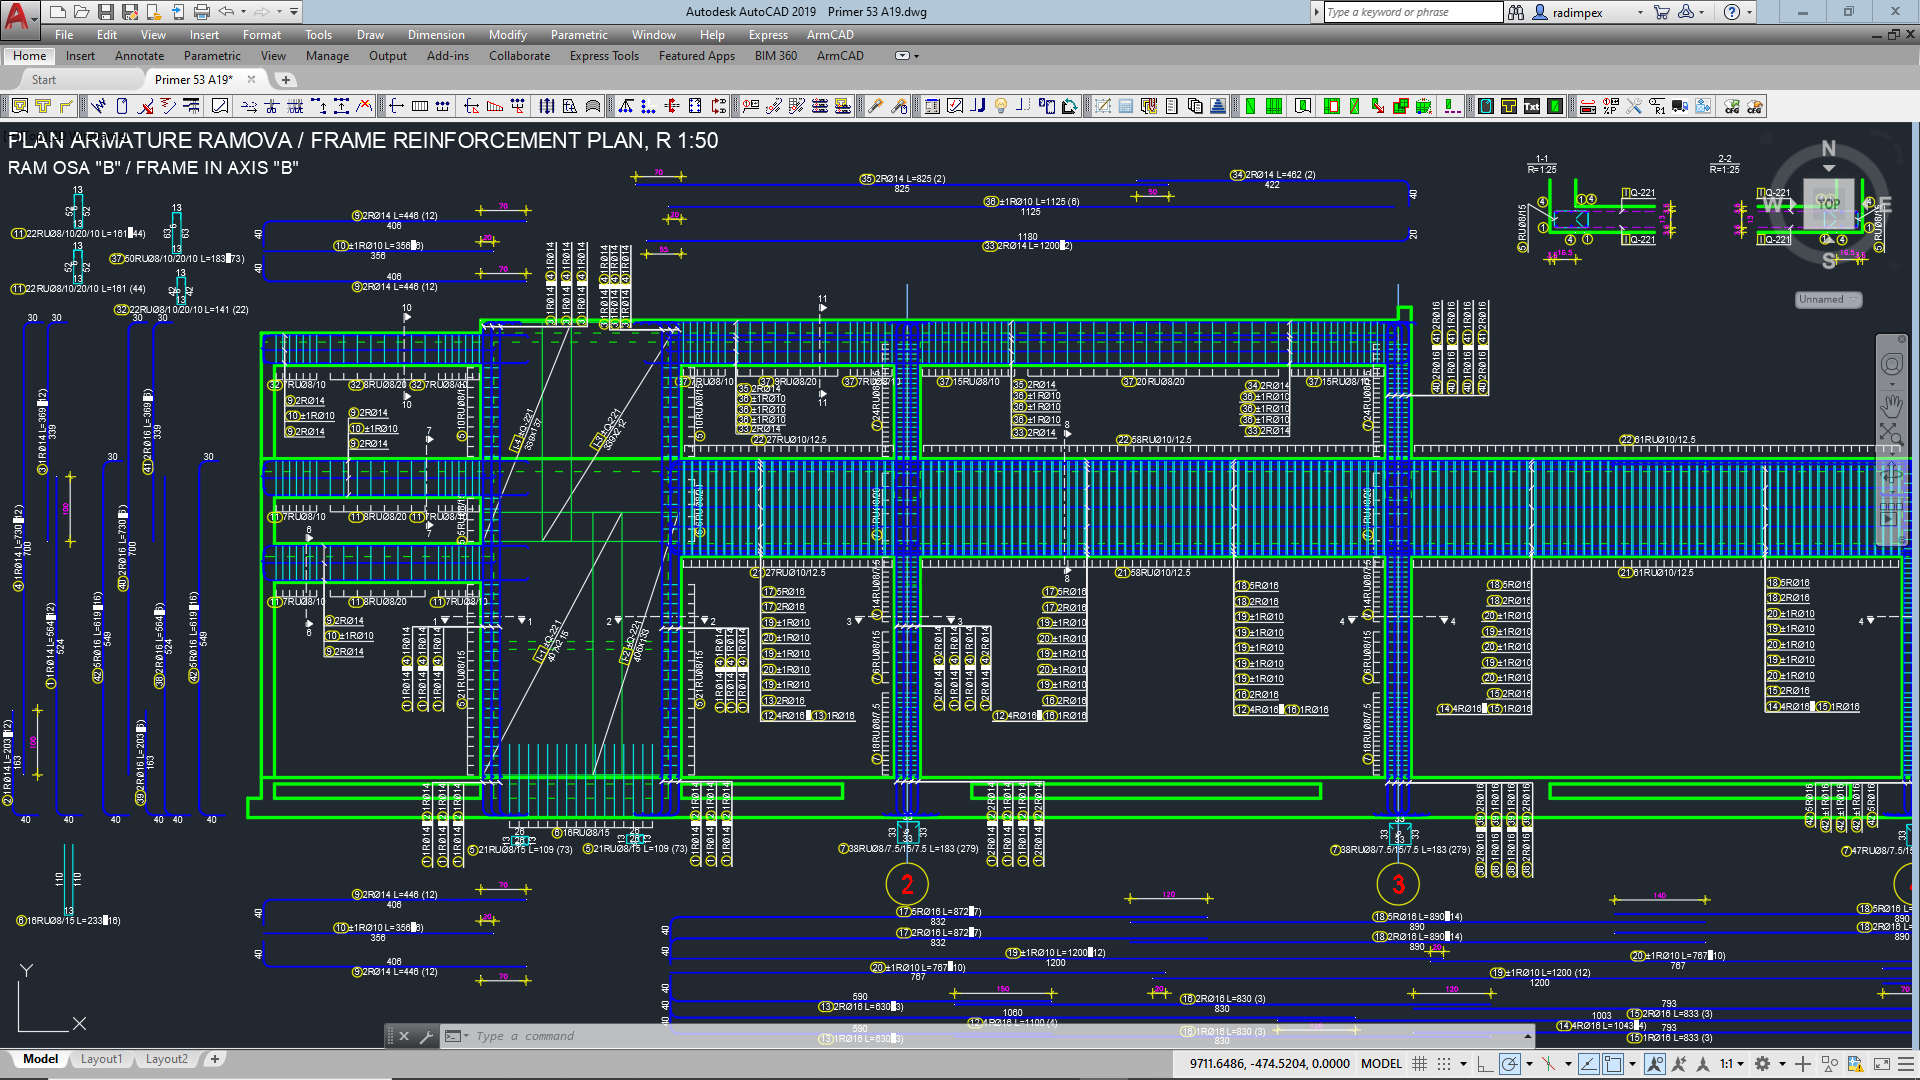Open the Unnamed view dropdown under the ViewCube
This screenshot has width=1920, height=1080.
pyautogui.click(x=1828, y=299)
